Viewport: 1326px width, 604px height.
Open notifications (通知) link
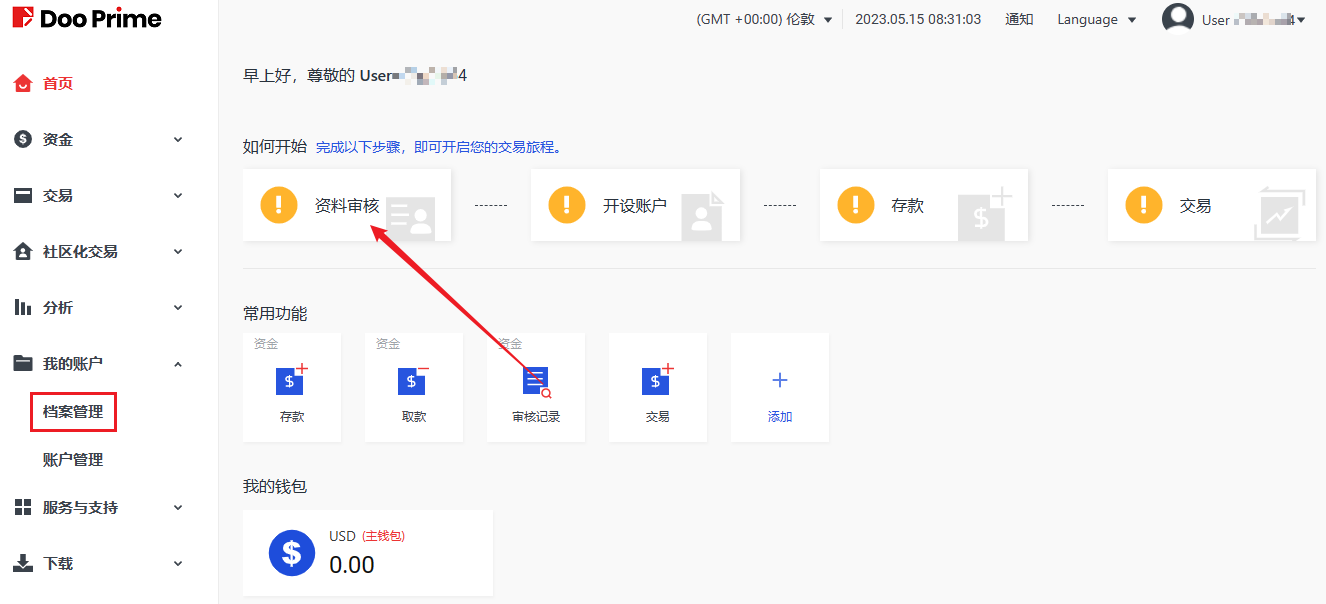[x=1019, y=20]
